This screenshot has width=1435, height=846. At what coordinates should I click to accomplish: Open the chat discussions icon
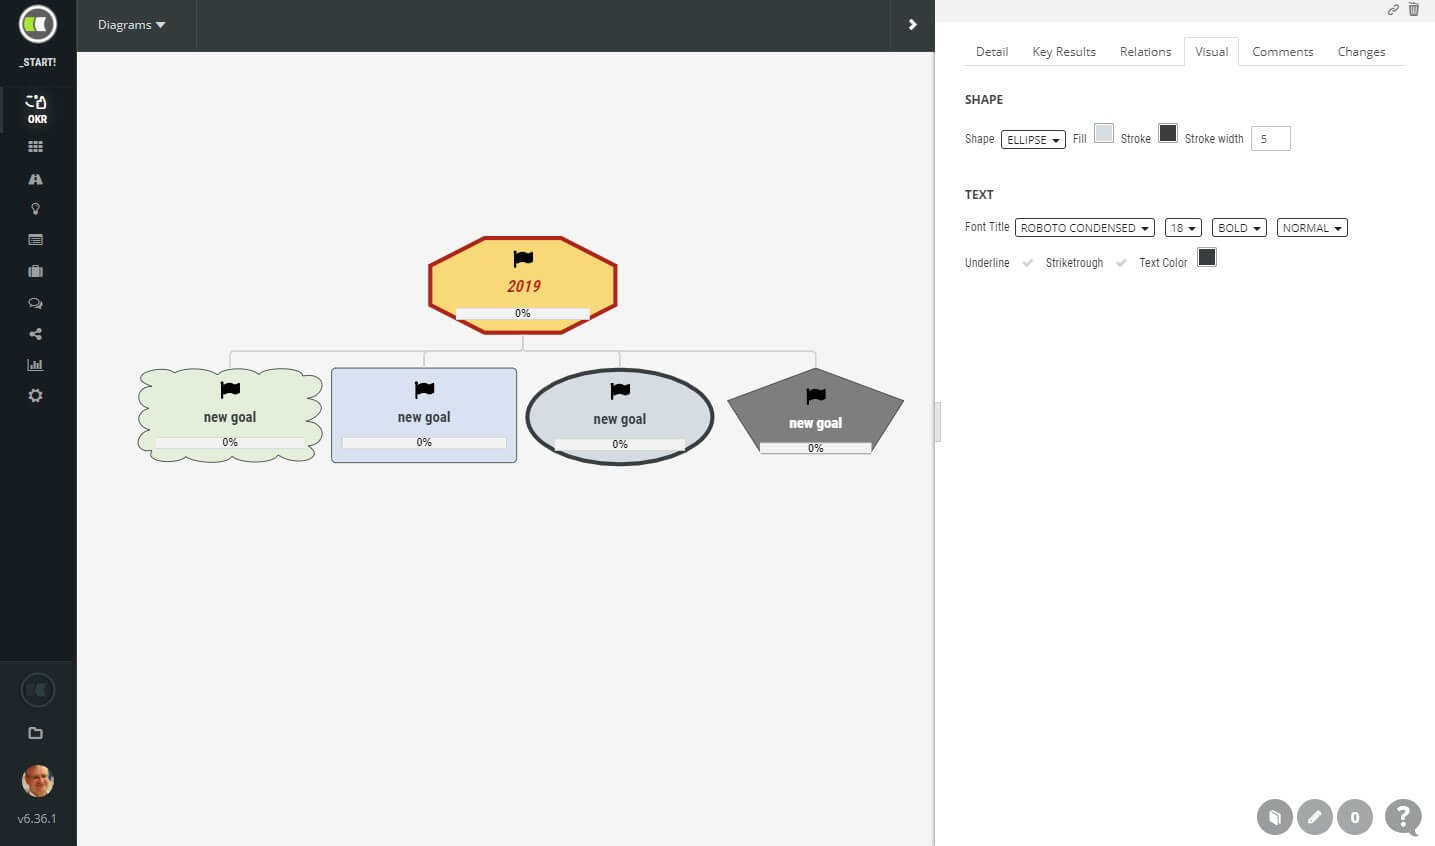[x=35, y=302]
